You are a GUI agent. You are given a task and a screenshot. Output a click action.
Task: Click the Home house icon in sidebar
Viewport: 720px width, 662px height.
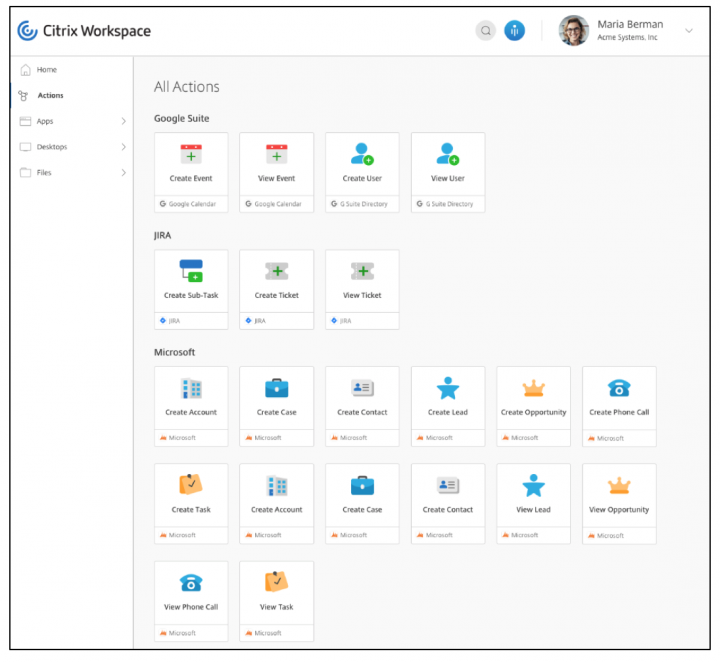[26, 70]
